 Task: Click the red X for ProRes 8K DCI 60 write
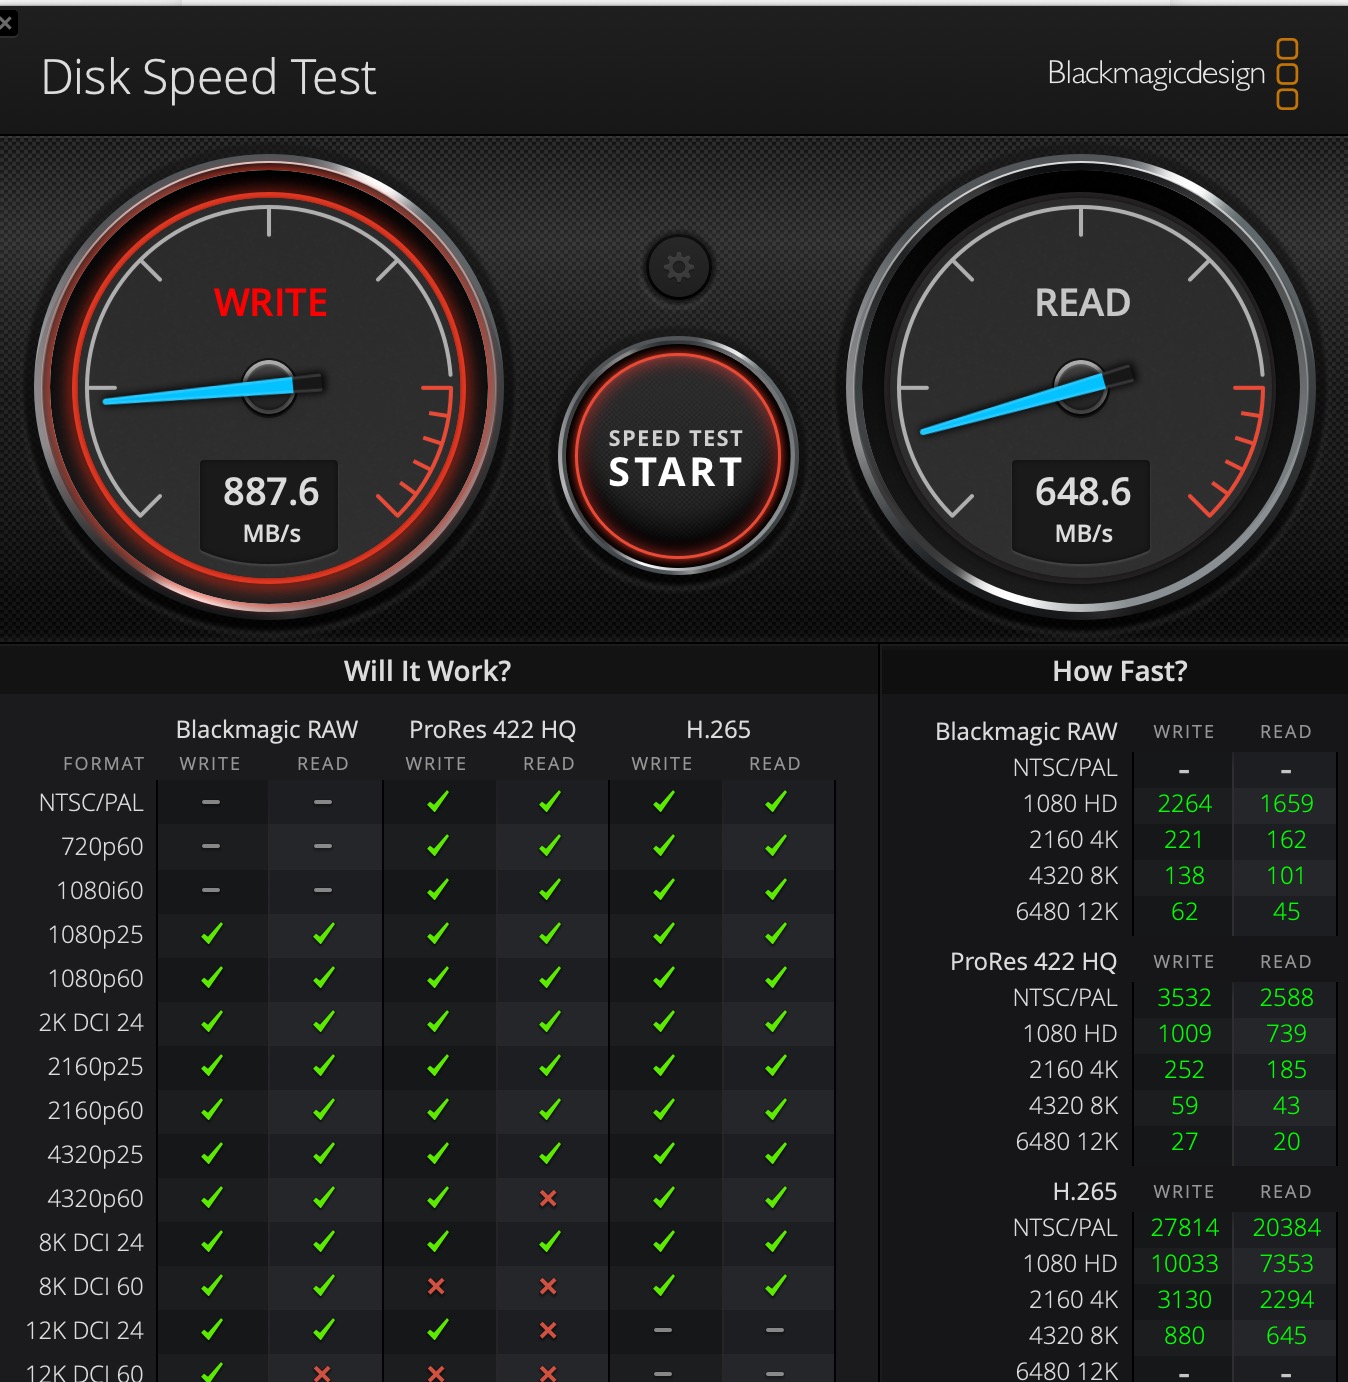coord(436,1286)
